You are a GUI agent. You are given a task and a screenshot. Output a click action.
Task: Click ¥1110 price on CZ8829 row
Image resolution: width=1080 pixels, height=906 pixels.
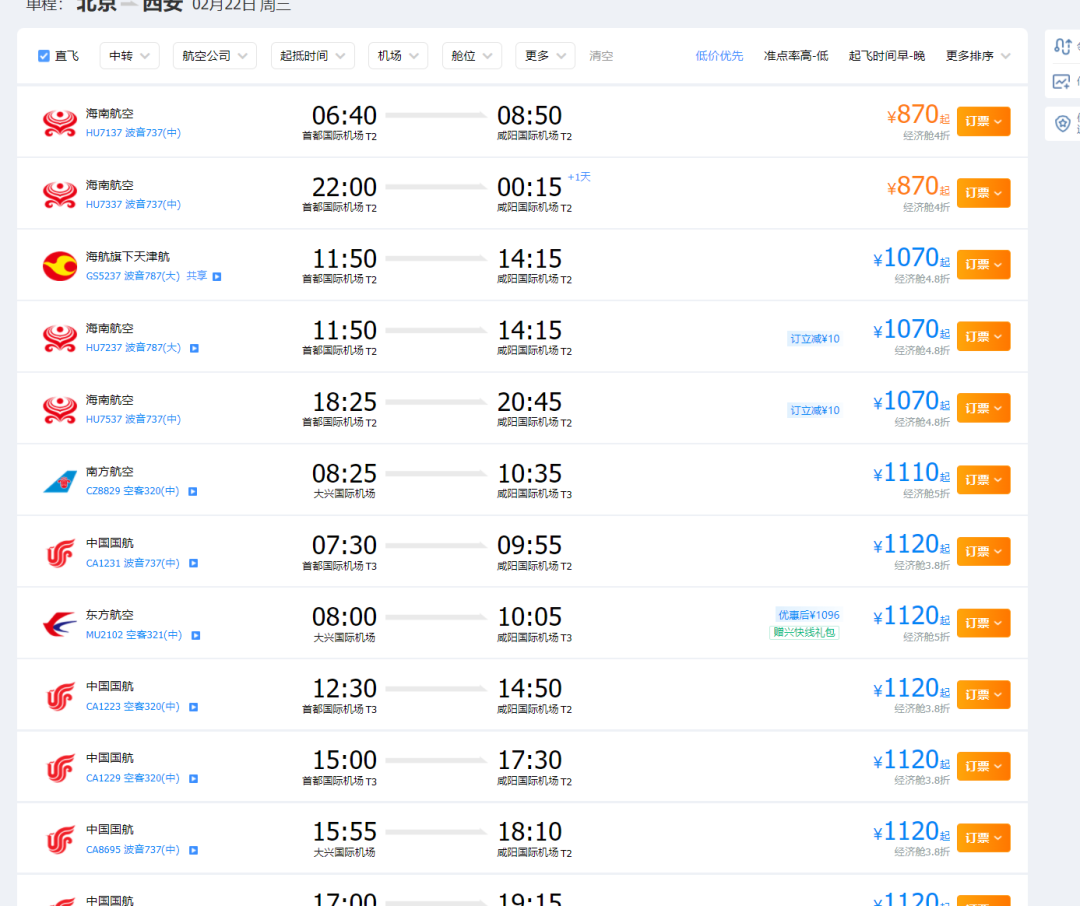(911, 473)
